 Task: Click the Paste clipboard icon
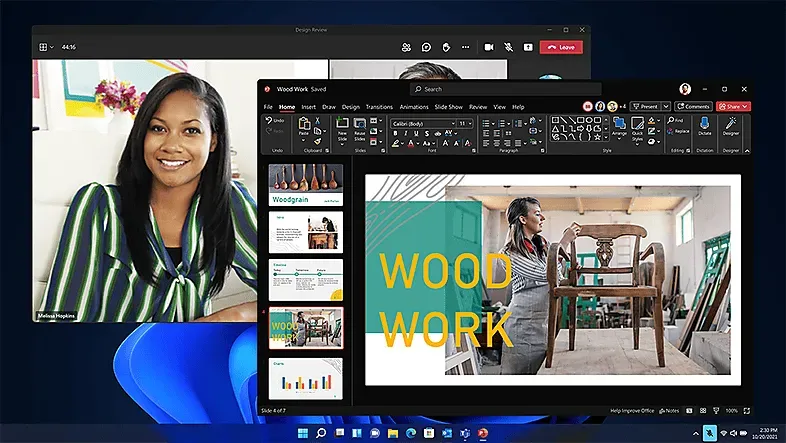point(304,123)
